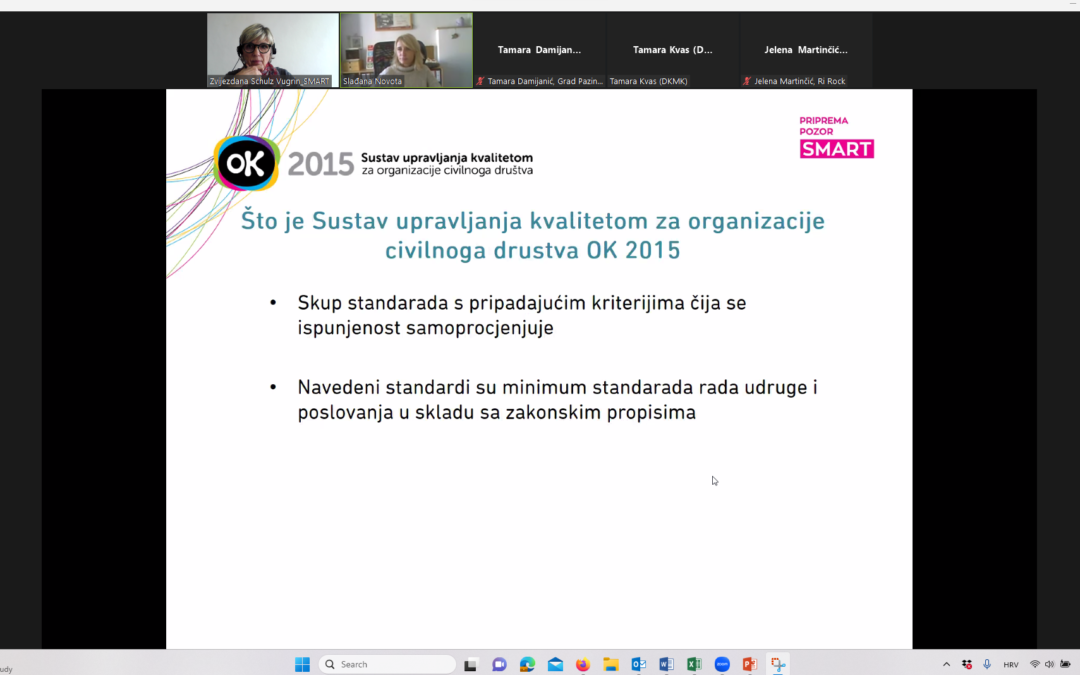The image size is (1080, 675).
Task: Open volume control in system tray
Action: pyautogui.click(x=1049, y=664)
